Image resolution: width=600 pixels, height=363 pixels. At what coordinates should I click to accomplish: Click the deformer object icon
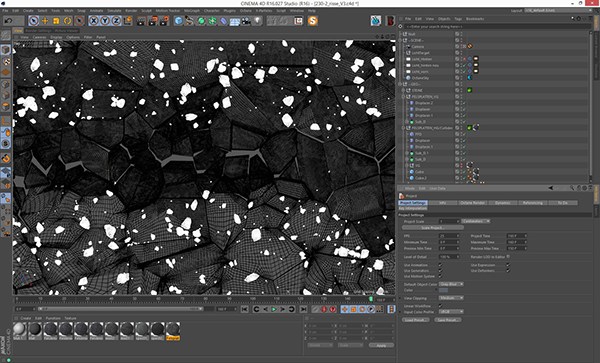[x=223, y=21]
